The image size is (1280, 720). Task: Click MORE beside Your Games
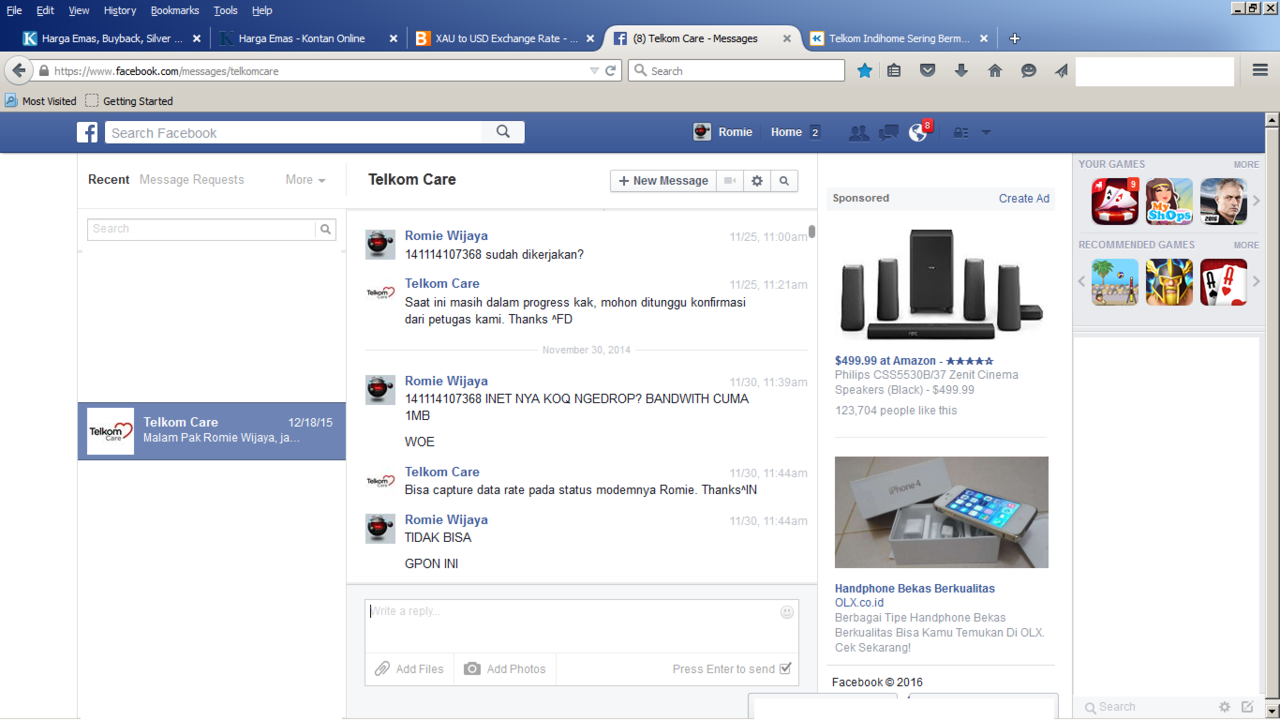[1246, 164]
